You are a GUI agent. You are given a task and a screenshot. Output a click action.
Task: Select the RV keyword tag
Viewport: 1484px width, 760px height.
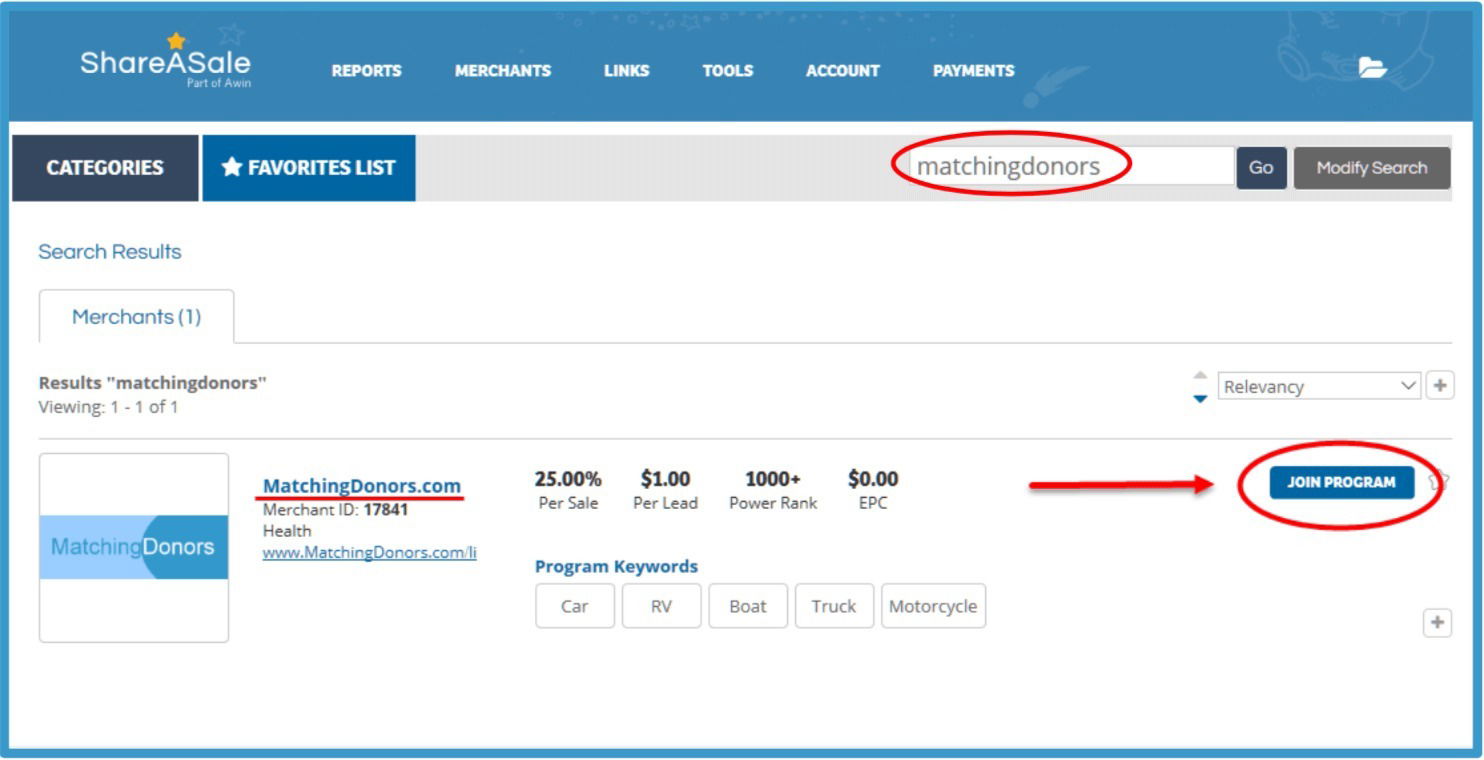pos(662,606)
